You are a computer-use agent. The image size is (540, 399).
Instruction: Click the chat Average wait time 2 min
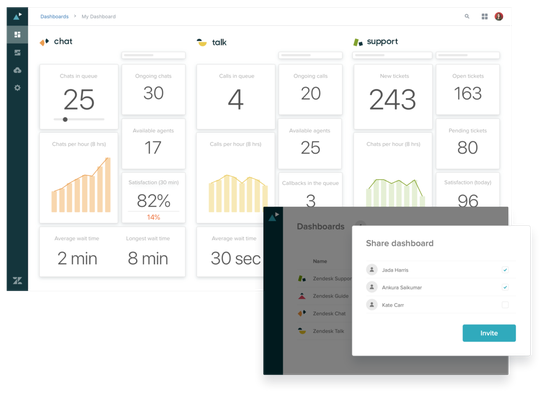point(77,258)
